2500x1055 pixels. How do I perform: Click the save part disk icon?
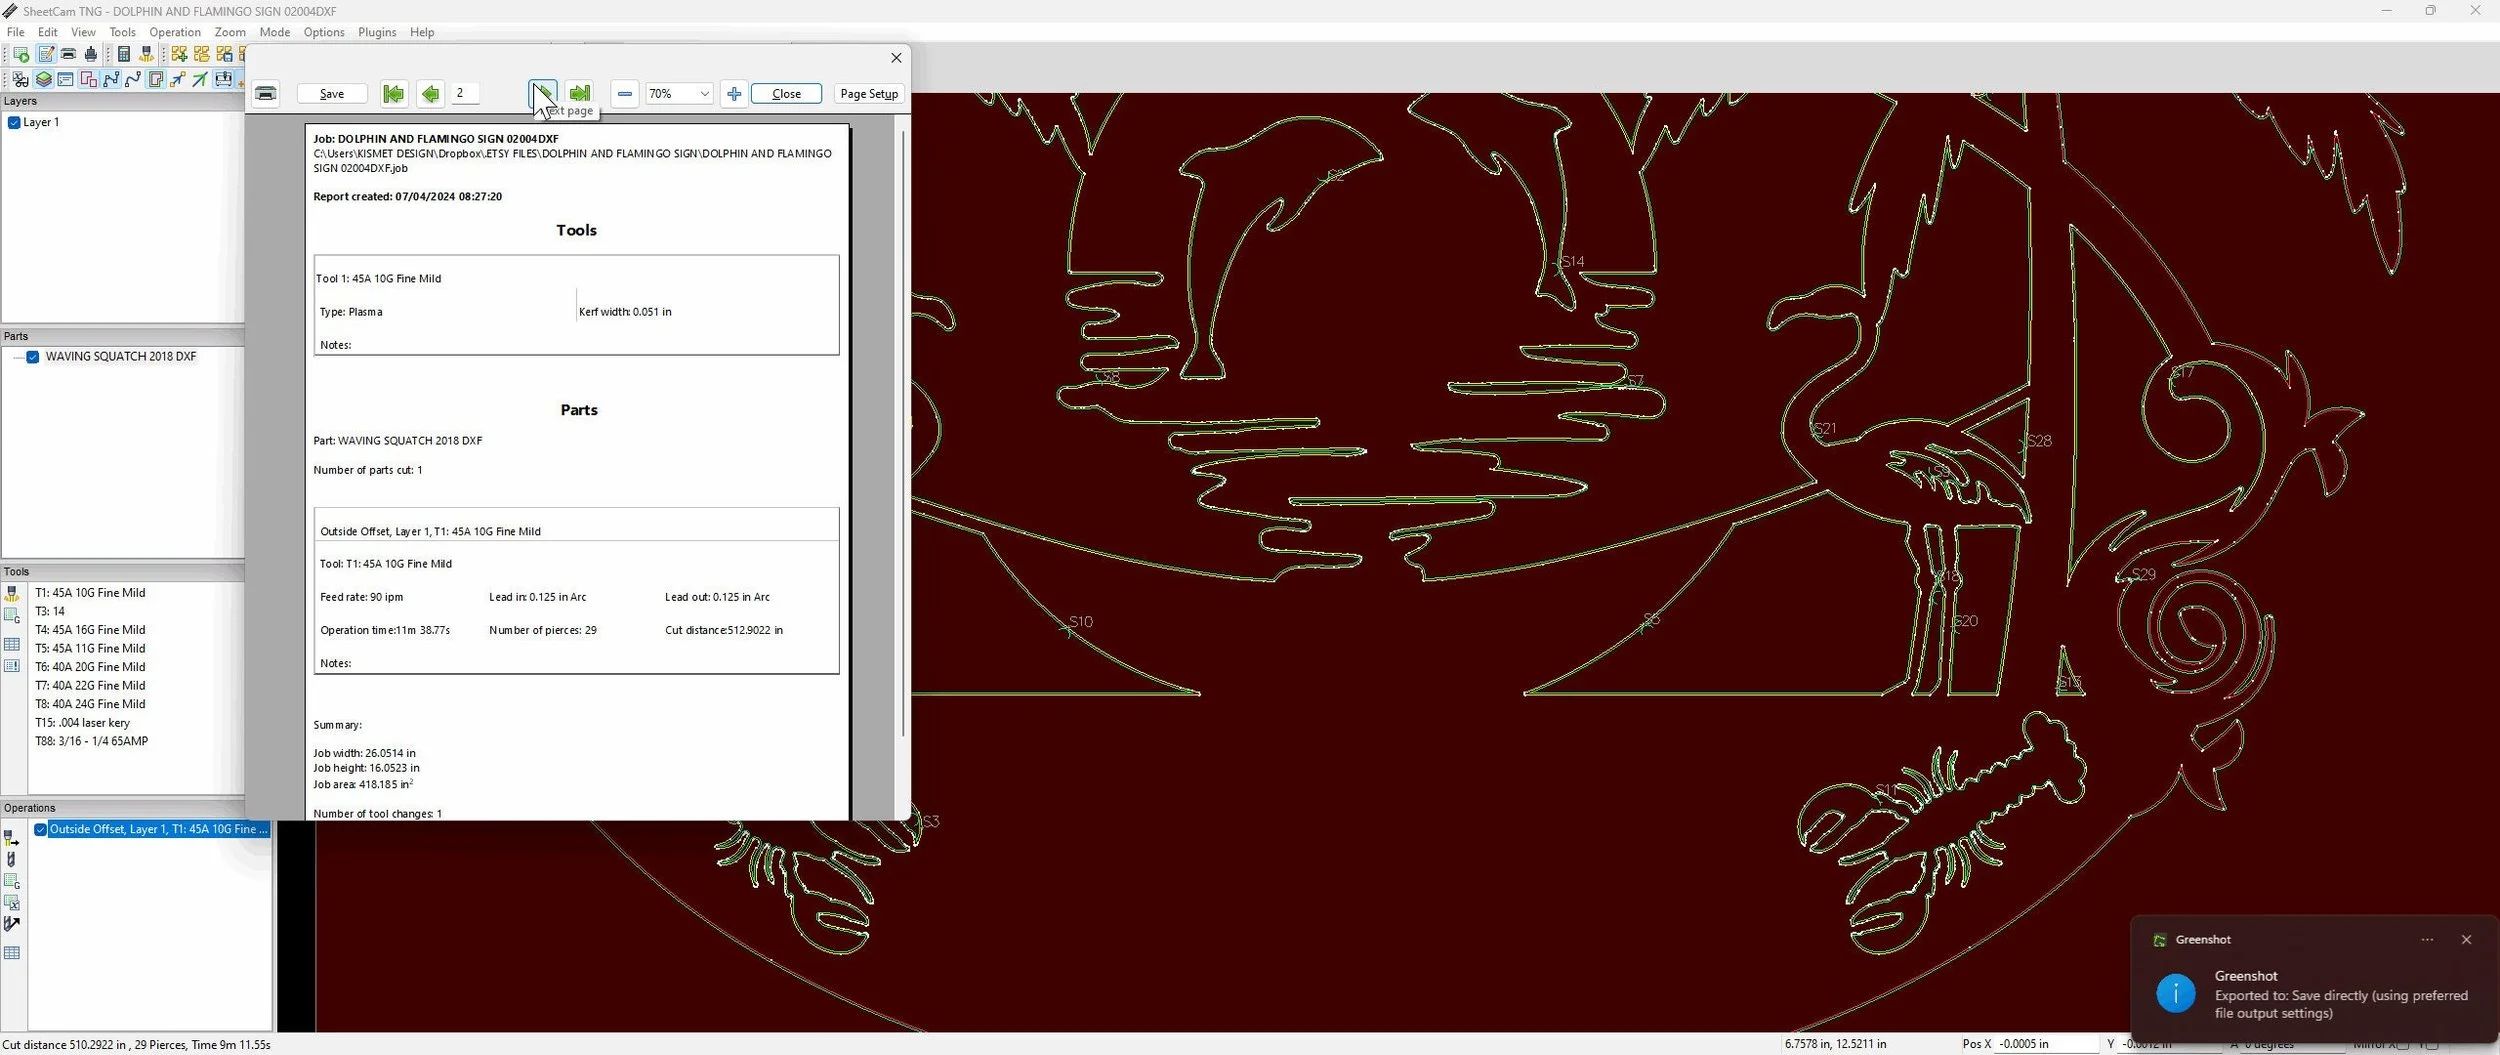pyautogui.click(x=224, y=54)
